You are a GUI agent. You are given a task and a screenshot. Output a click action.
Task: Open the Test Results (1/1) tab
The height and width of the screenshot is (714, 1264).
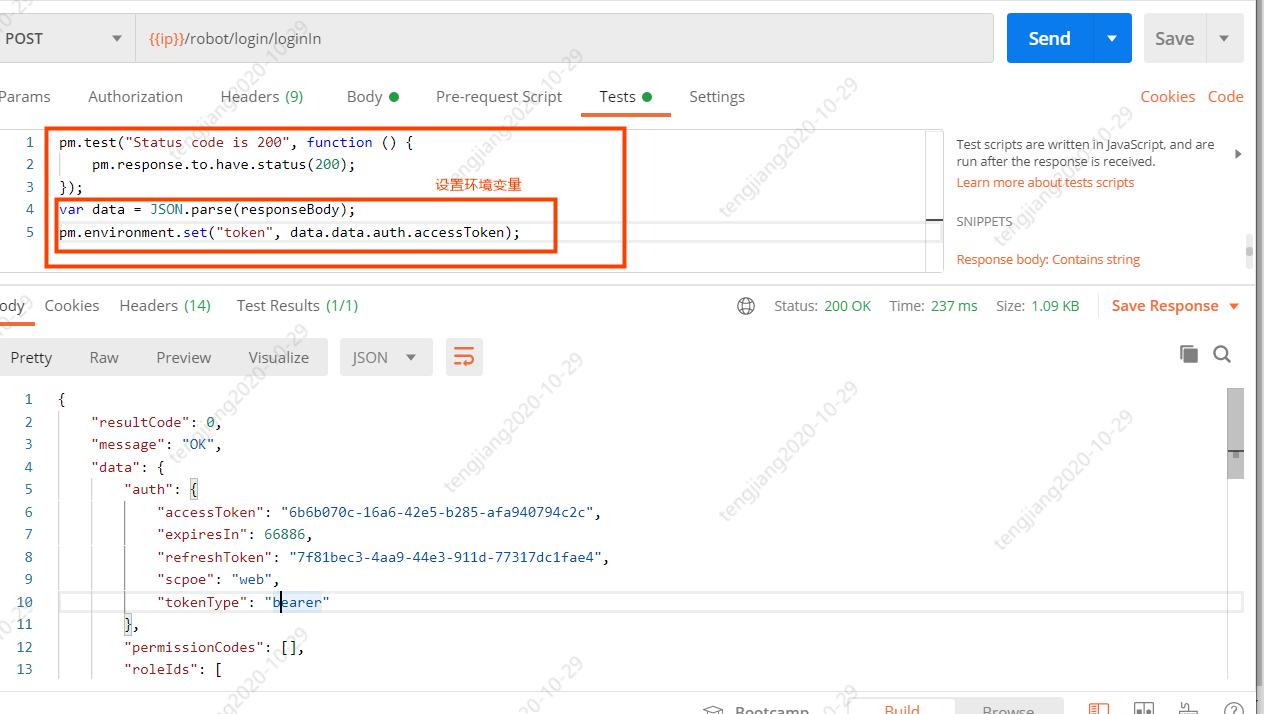(x=297, y=306)
